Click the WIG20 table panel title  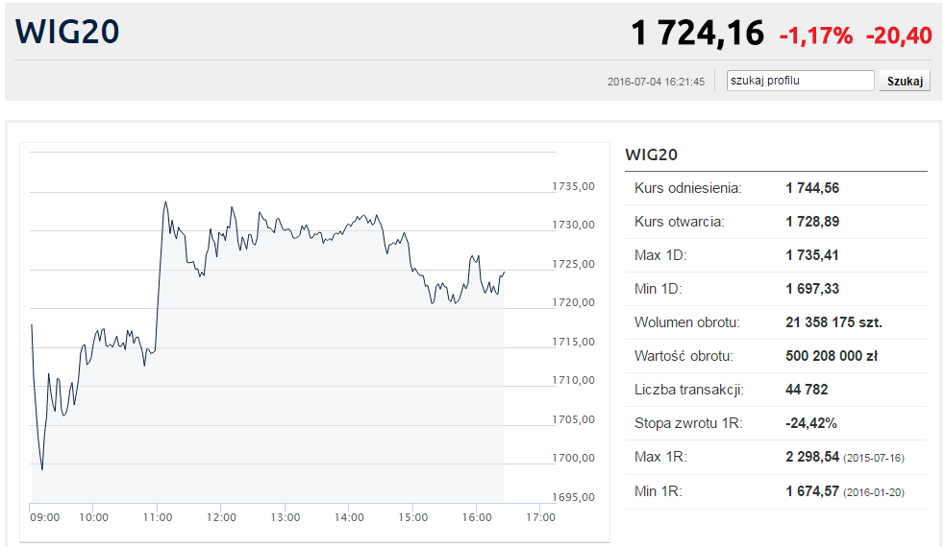(651, 155)
